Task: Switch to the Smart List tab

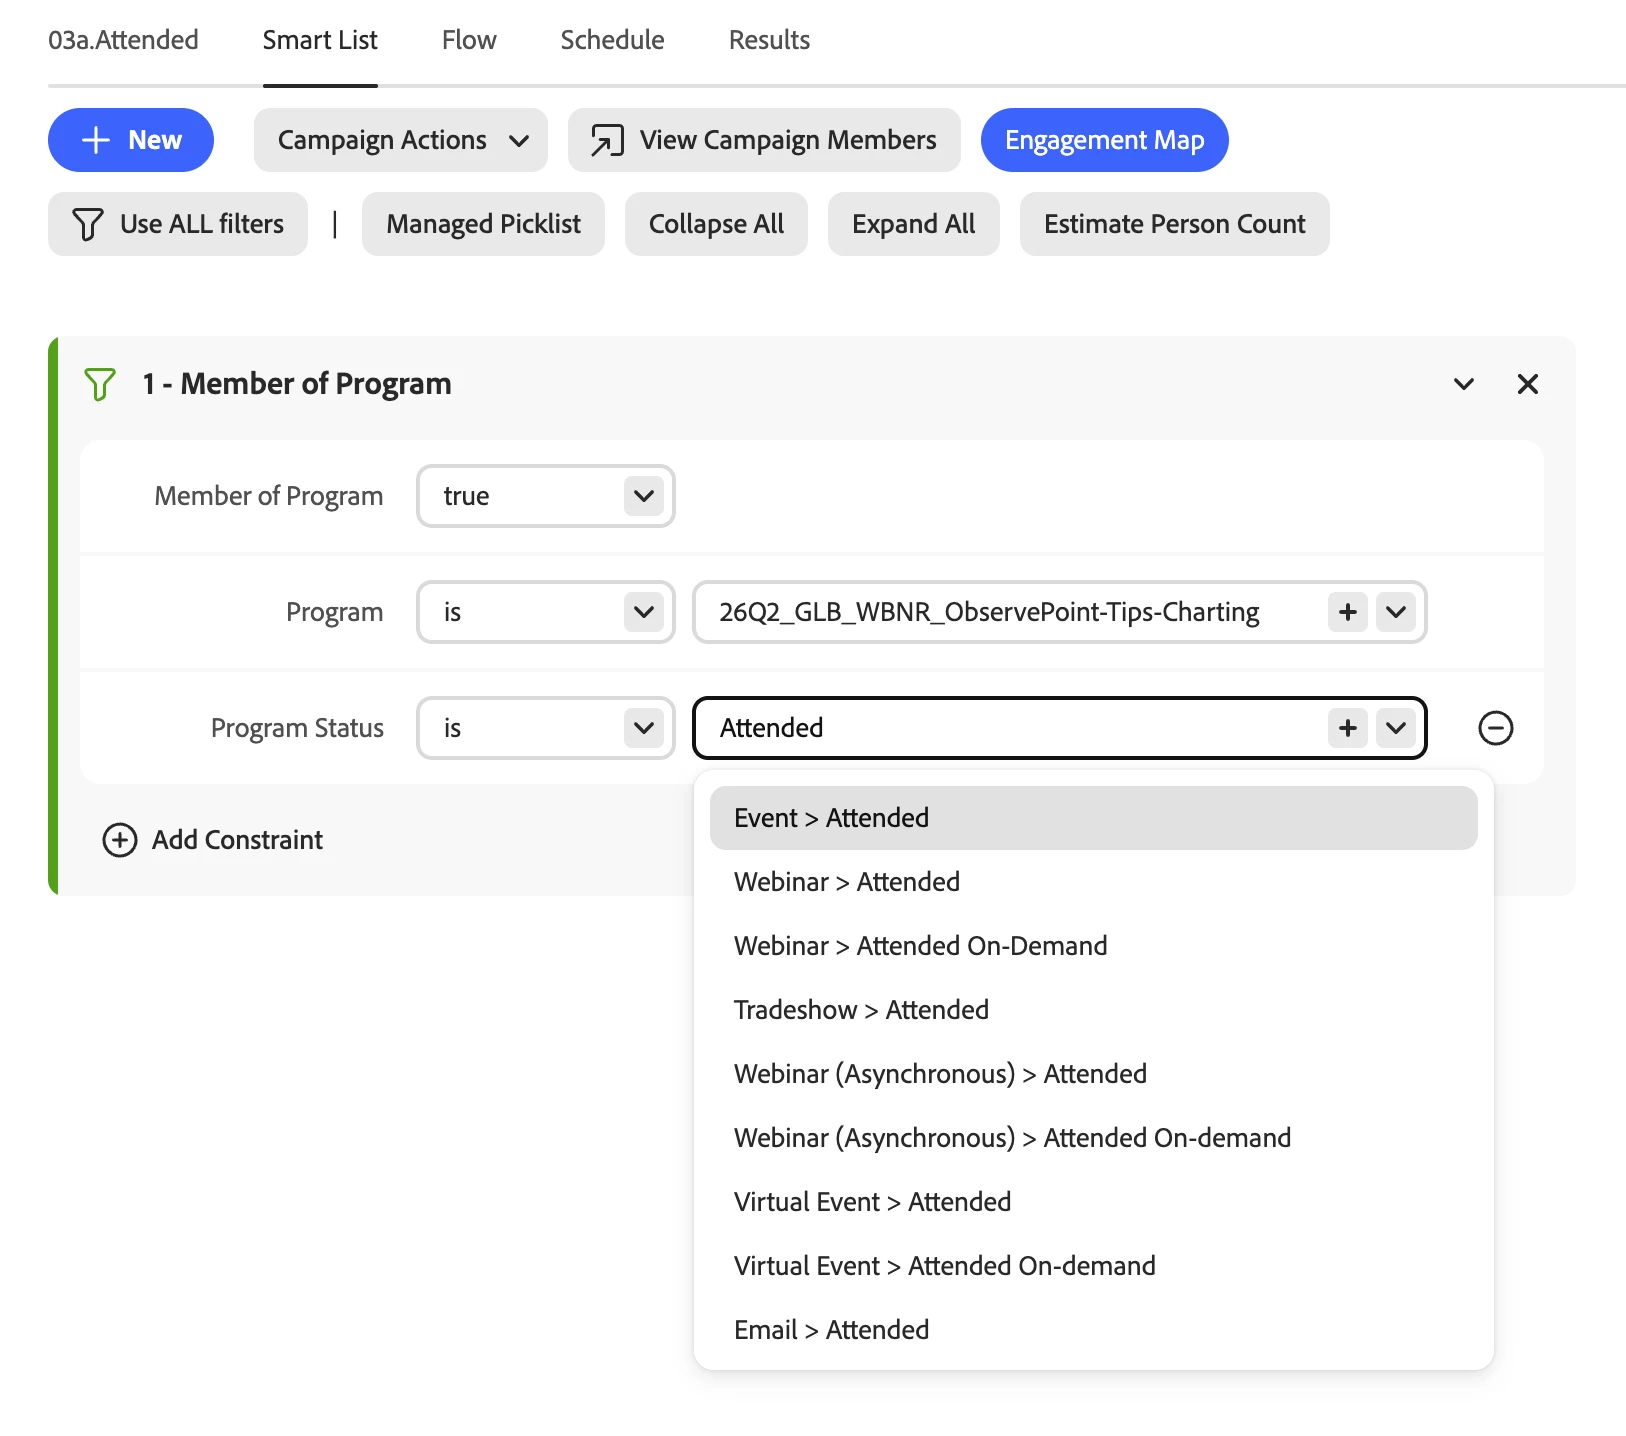Action: (320, 40)
